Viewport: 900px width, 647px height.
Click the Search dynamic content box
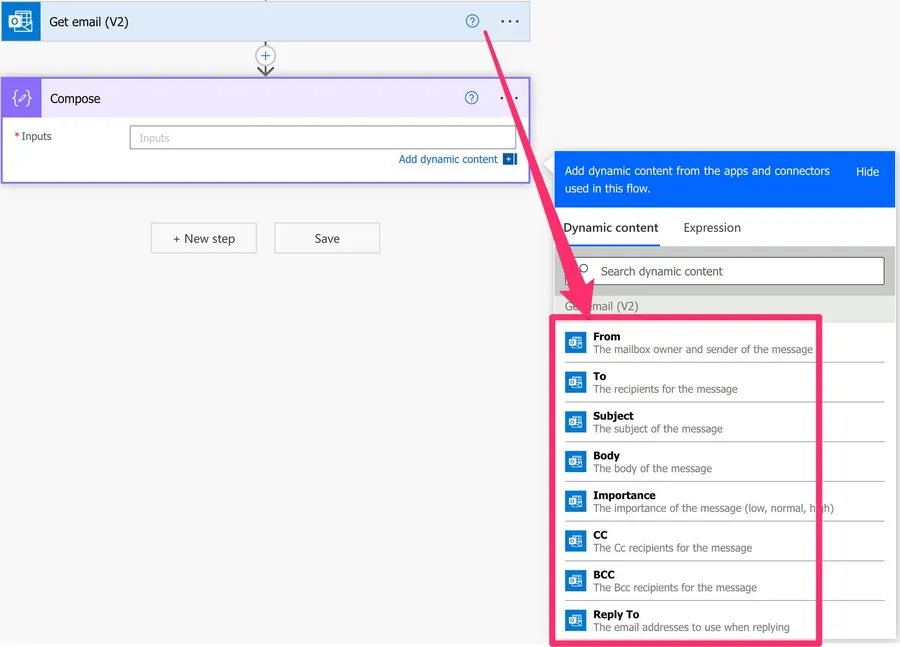click(735, 271)
